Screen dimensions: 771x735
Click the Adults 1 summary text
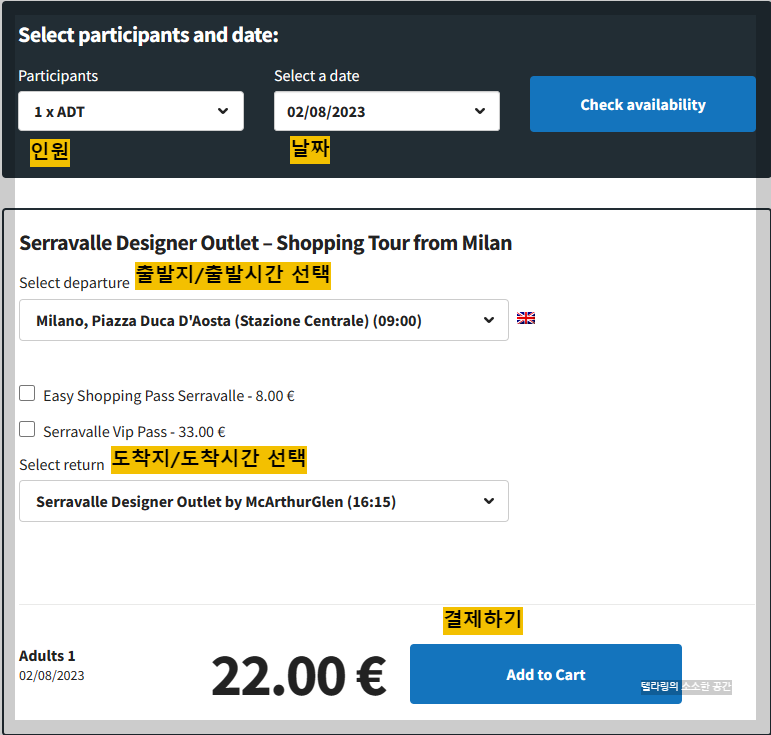pyautogui.click(x=47, y=656)
